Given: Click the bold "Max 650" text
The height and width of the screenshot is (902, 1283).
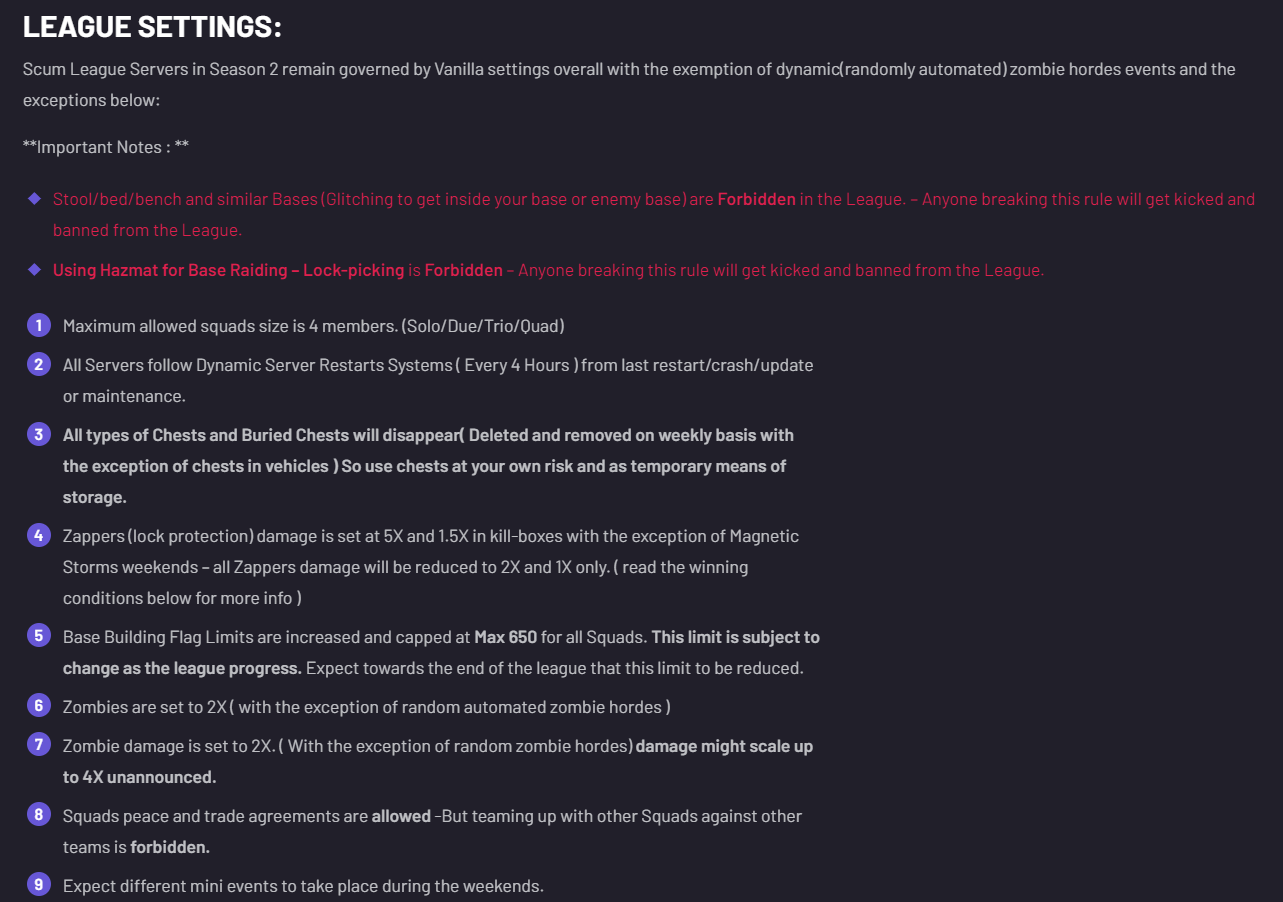Looking at the screenshot, I should [505, 637].
